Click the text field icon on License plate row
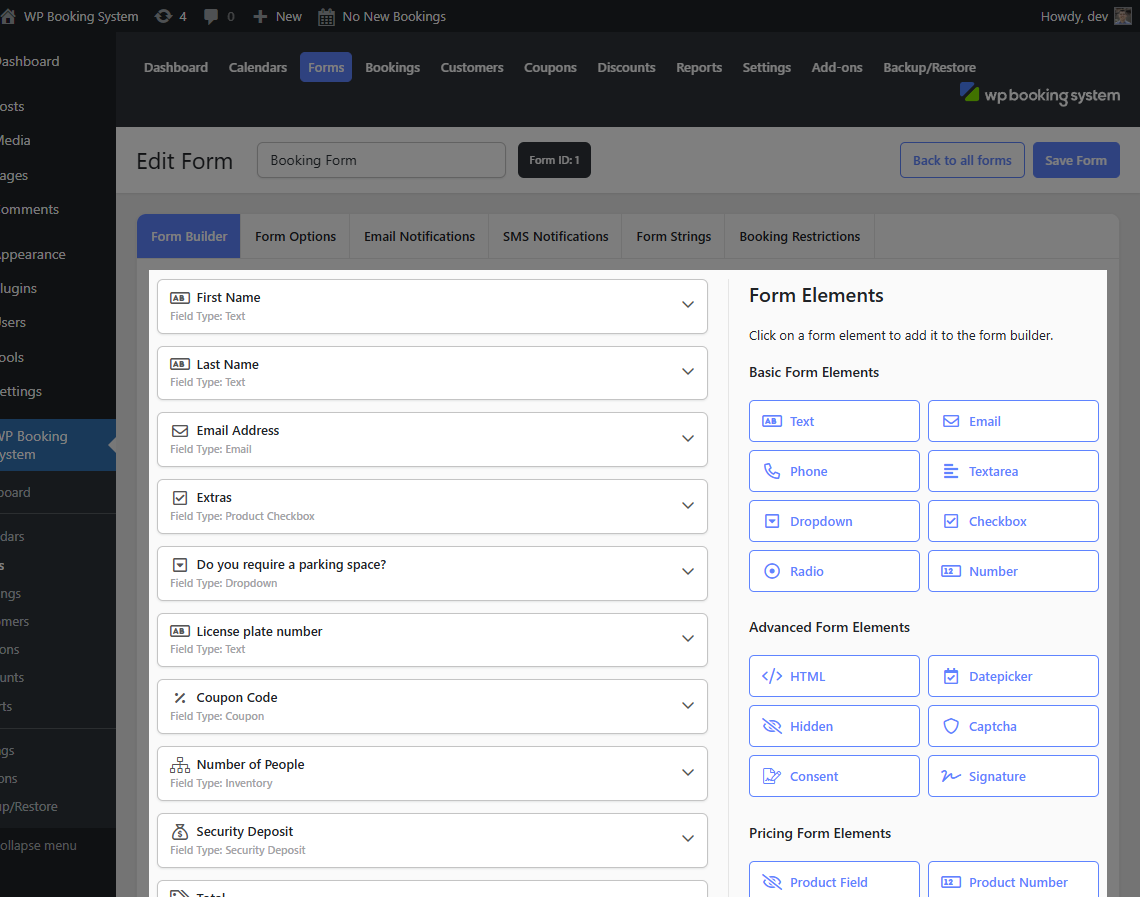The image size is (1140, 897). click(180, 631)
